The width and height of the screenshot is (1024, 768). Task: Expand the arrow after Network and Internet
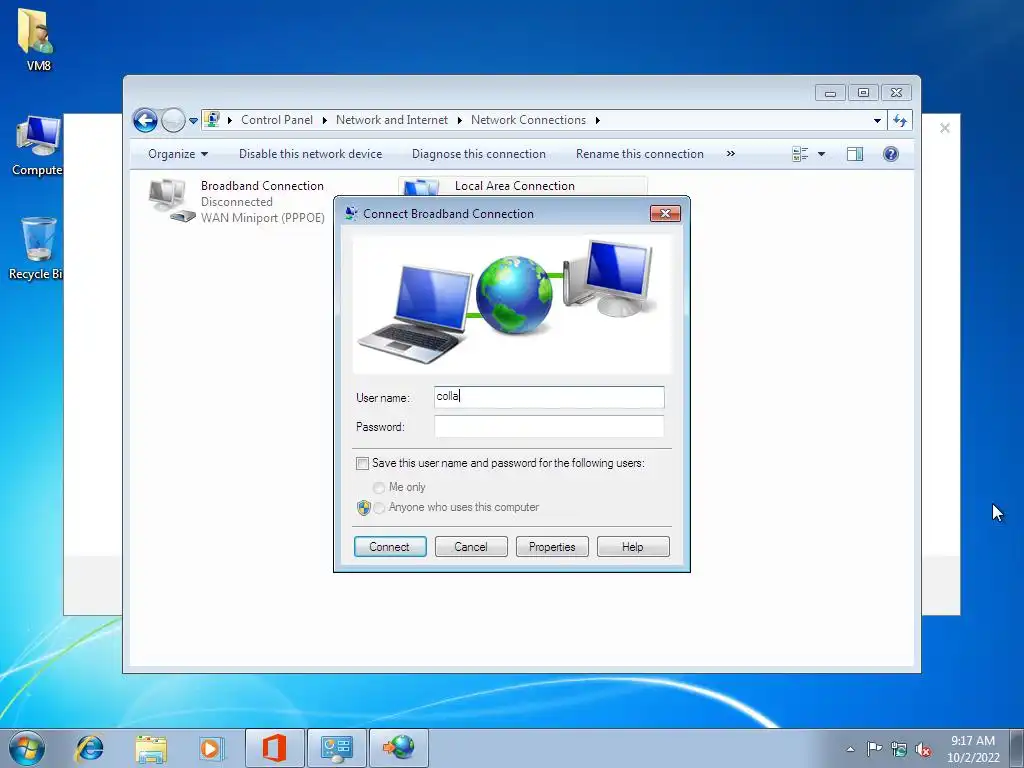[x=460, y=120]
